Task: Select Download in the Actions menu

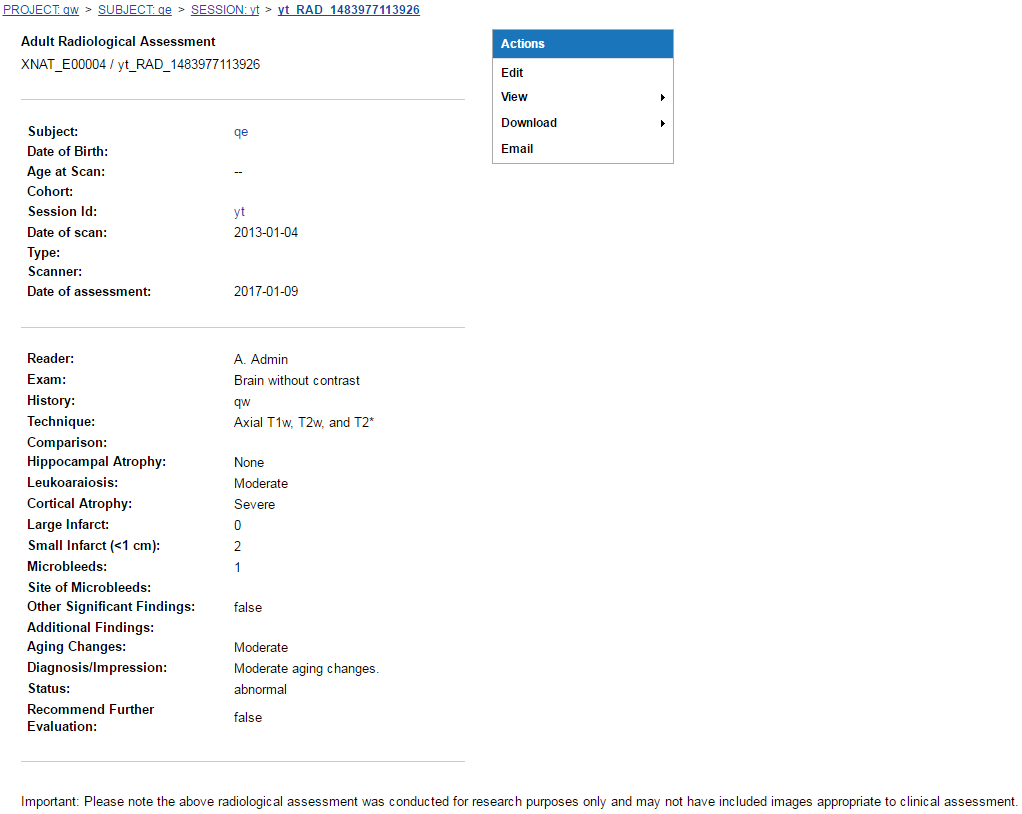Action: [529, 123]
